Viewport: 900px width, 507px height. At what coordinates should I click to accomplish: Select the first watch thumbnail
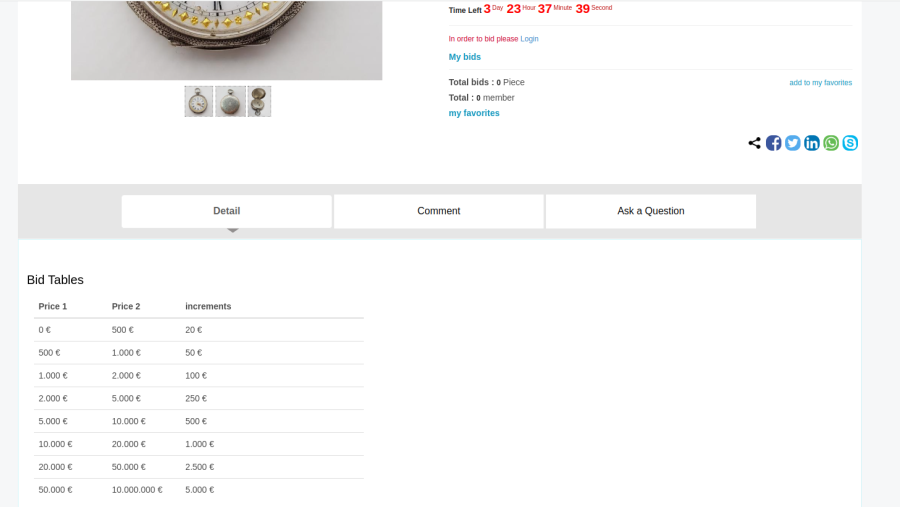pos(198,101)
